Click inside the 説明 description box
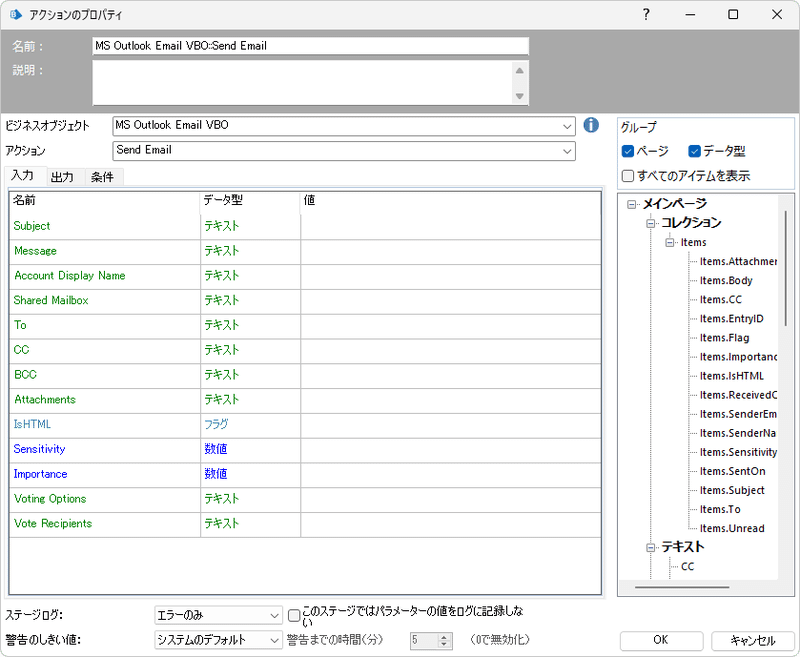The height and width of the screenshot is (657, 800). [x=302, y=83]
